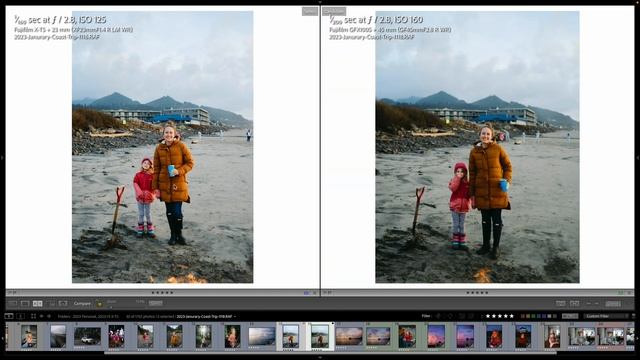Click color label icon under Candidate photo
640x360 pixels.
[x=621, y=293]
